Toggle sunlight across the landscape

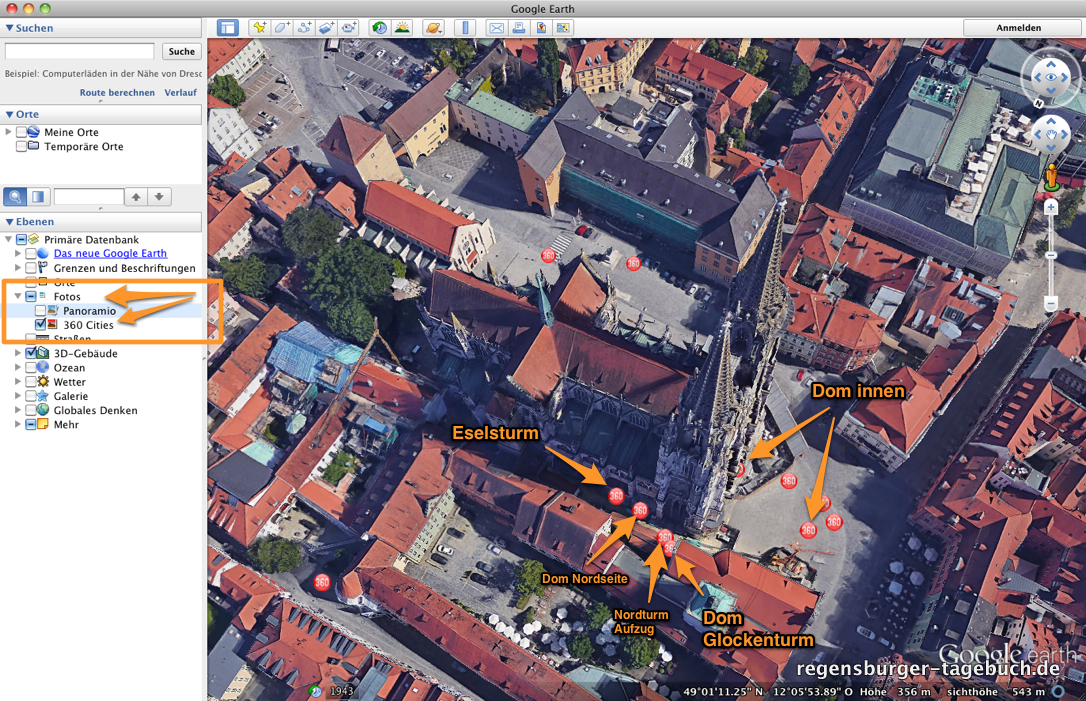[x=402, y=28]
